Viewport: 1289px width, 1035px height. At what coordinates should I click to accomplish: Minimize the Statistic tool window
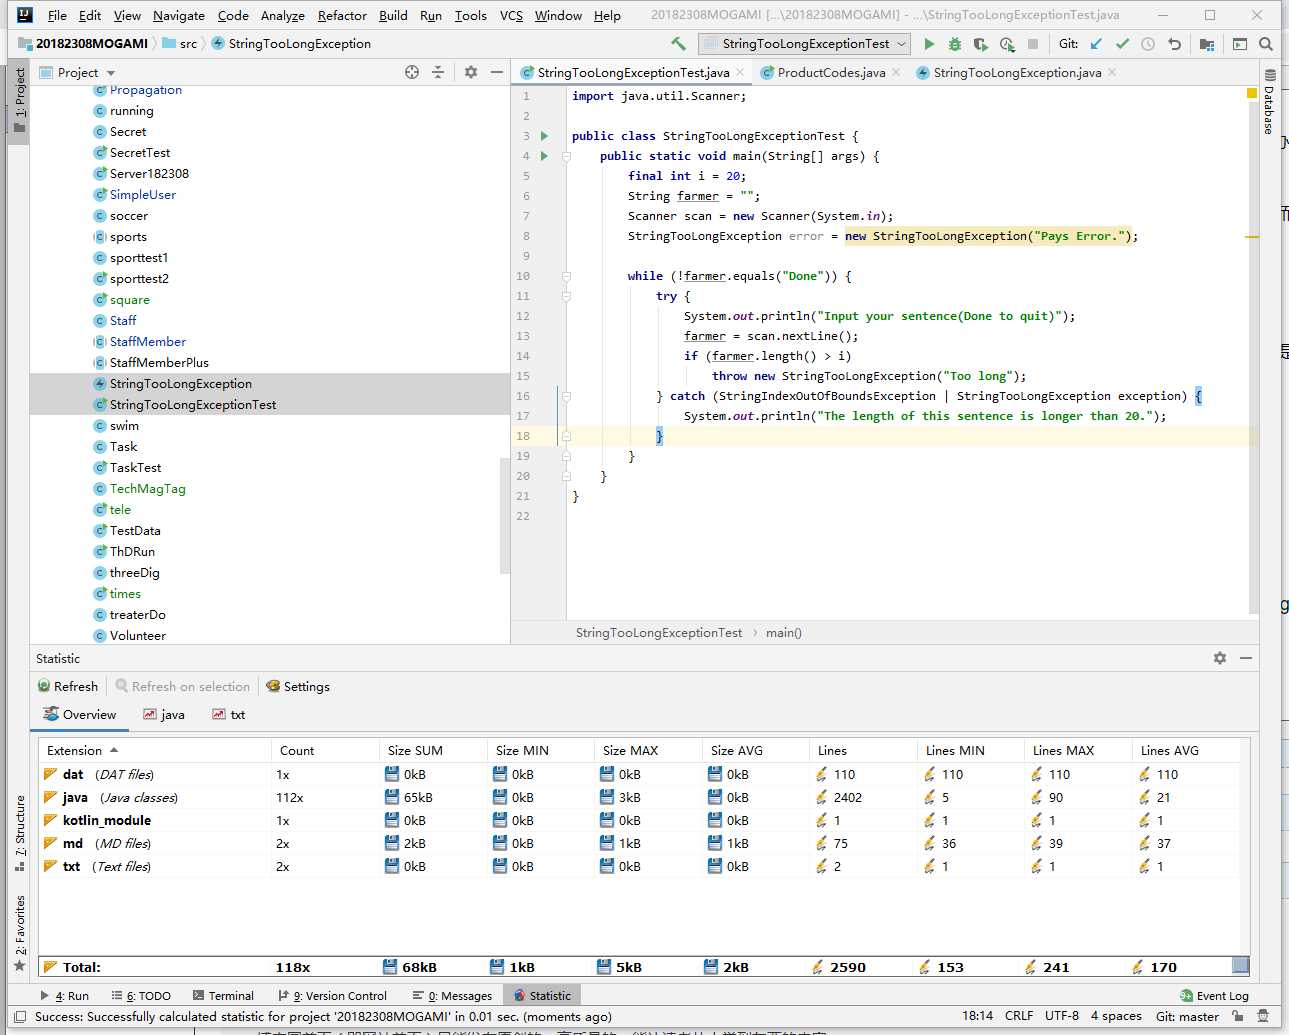[1246, 658]
